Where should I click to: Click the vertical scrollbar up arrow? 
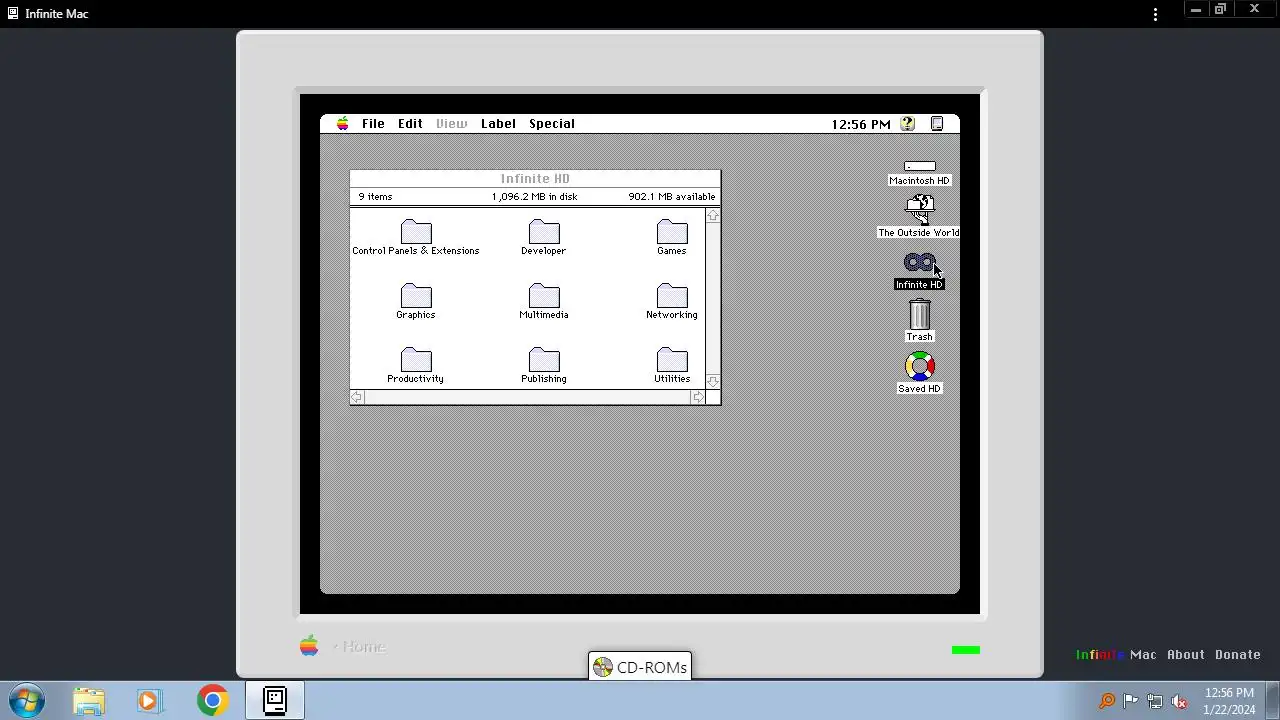[x=713, y=216]
